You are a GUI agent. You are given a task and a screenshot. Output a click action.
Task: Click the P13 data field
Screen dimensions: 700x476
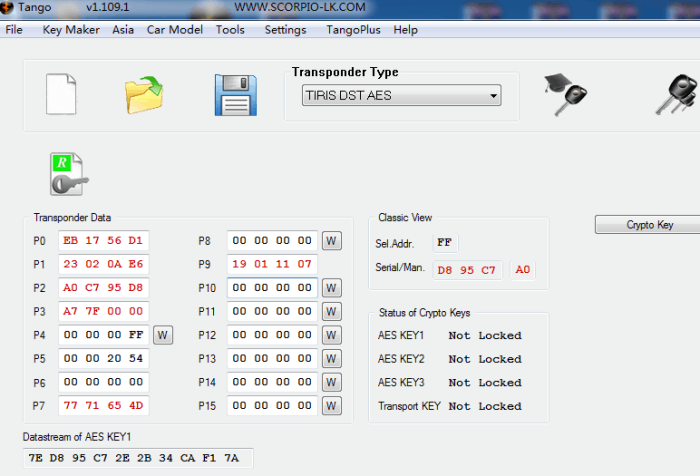click(x=272, y=359)
